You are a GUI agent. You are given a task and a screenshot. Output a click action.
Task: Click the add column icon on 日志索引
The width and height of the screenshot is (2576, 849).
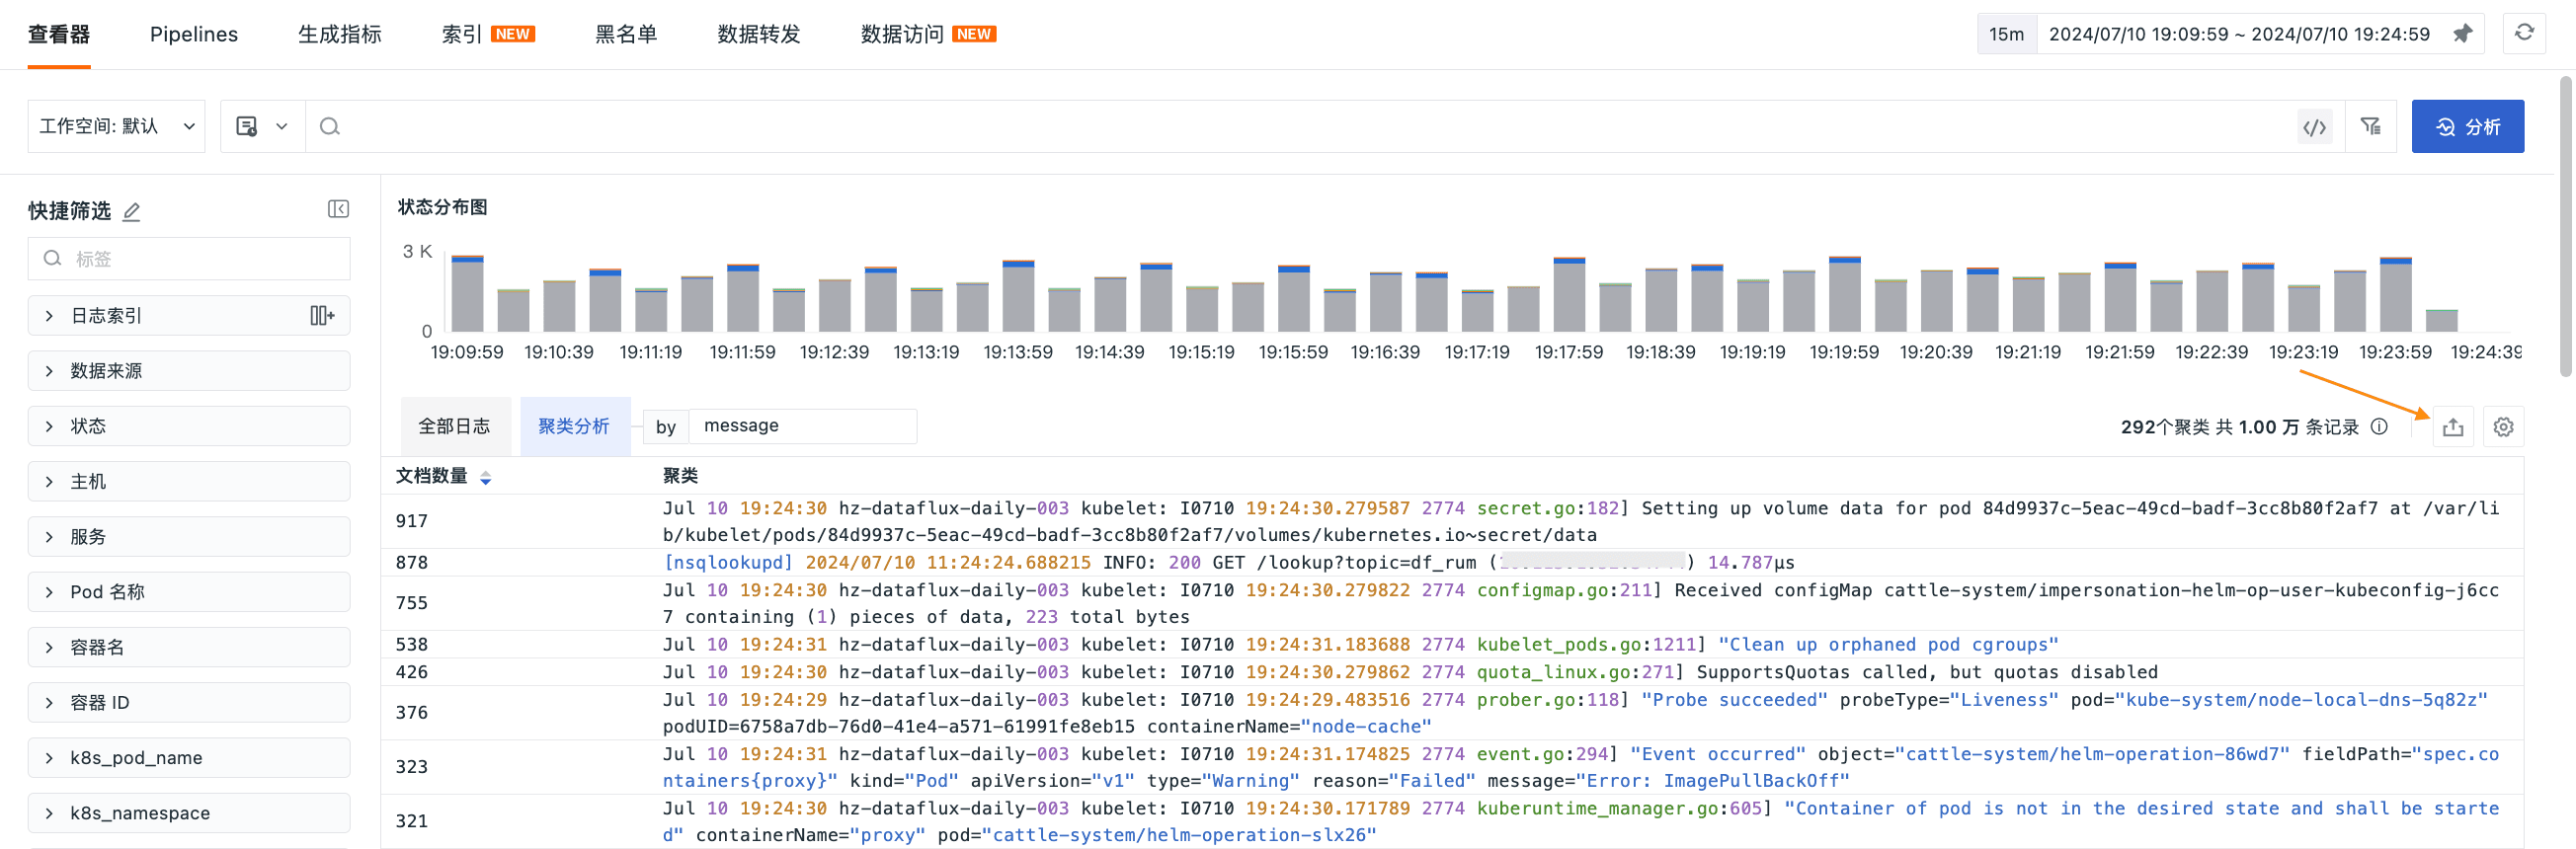point(322,316)
